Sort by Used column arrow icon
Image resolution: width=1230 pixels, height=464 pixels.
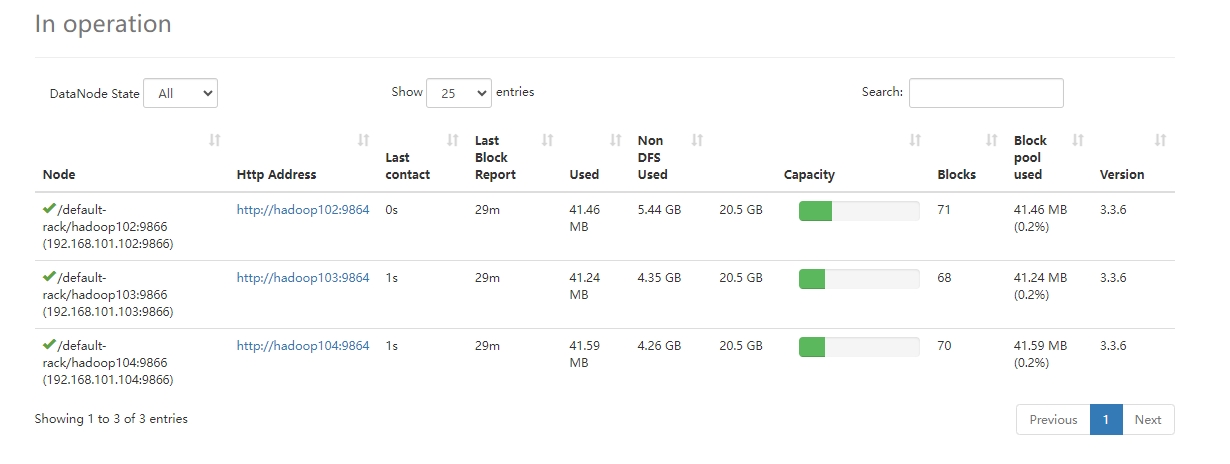616,141
